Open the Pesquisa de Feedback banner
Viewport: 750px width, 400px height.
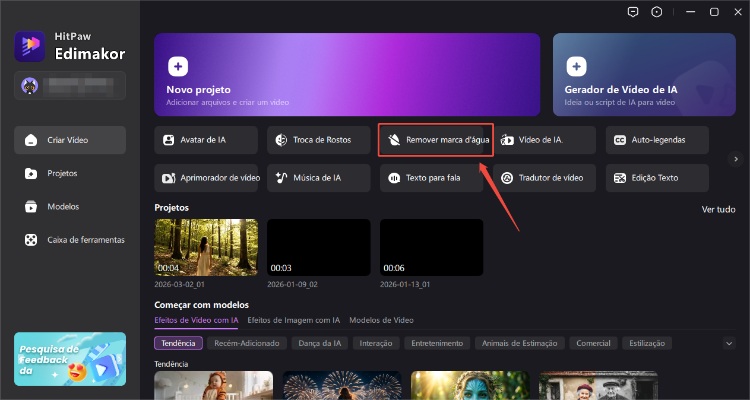click(70, 359)
